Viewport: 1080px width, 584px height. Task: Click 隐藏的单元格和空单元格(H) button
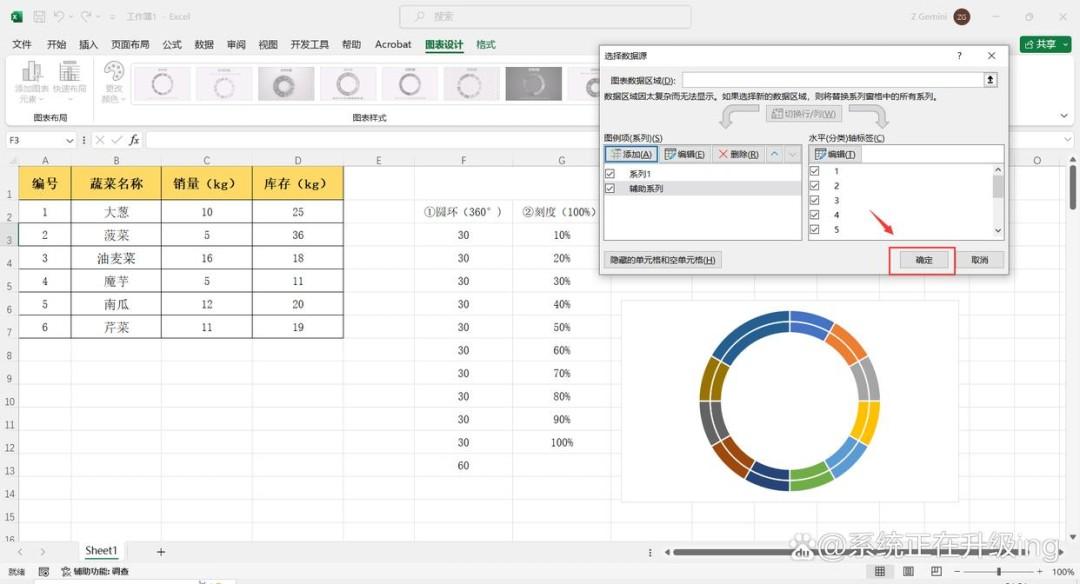click(x=663, y=260)
